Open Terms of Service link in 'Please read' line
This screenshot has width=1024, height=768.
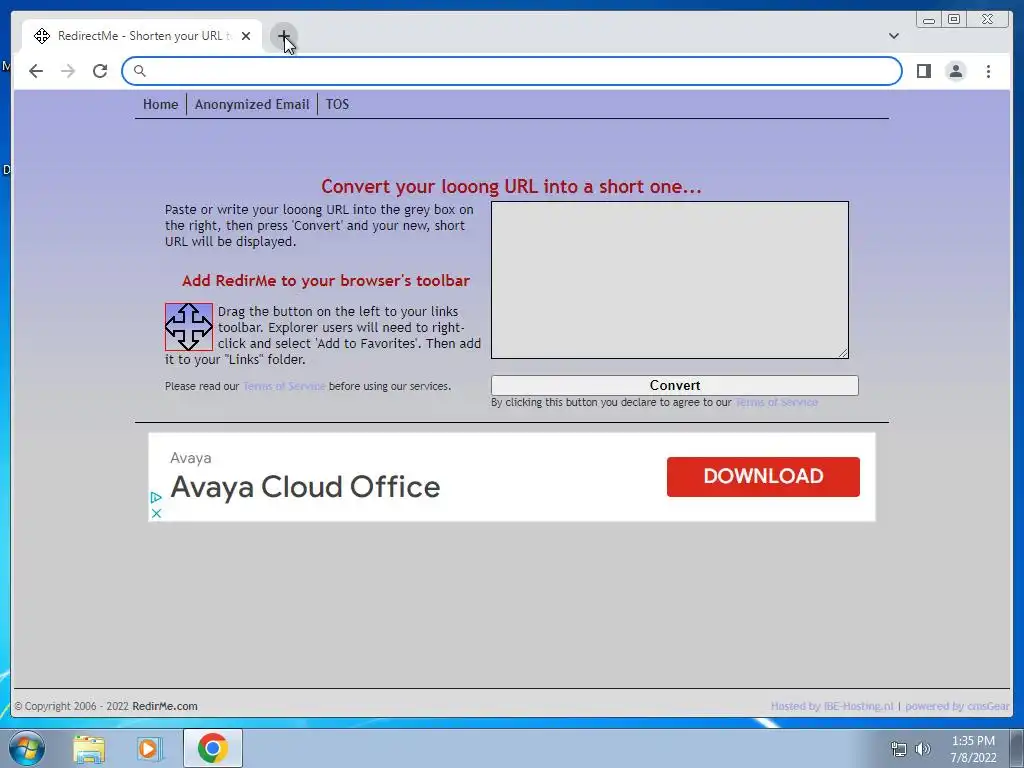point(284,386)
